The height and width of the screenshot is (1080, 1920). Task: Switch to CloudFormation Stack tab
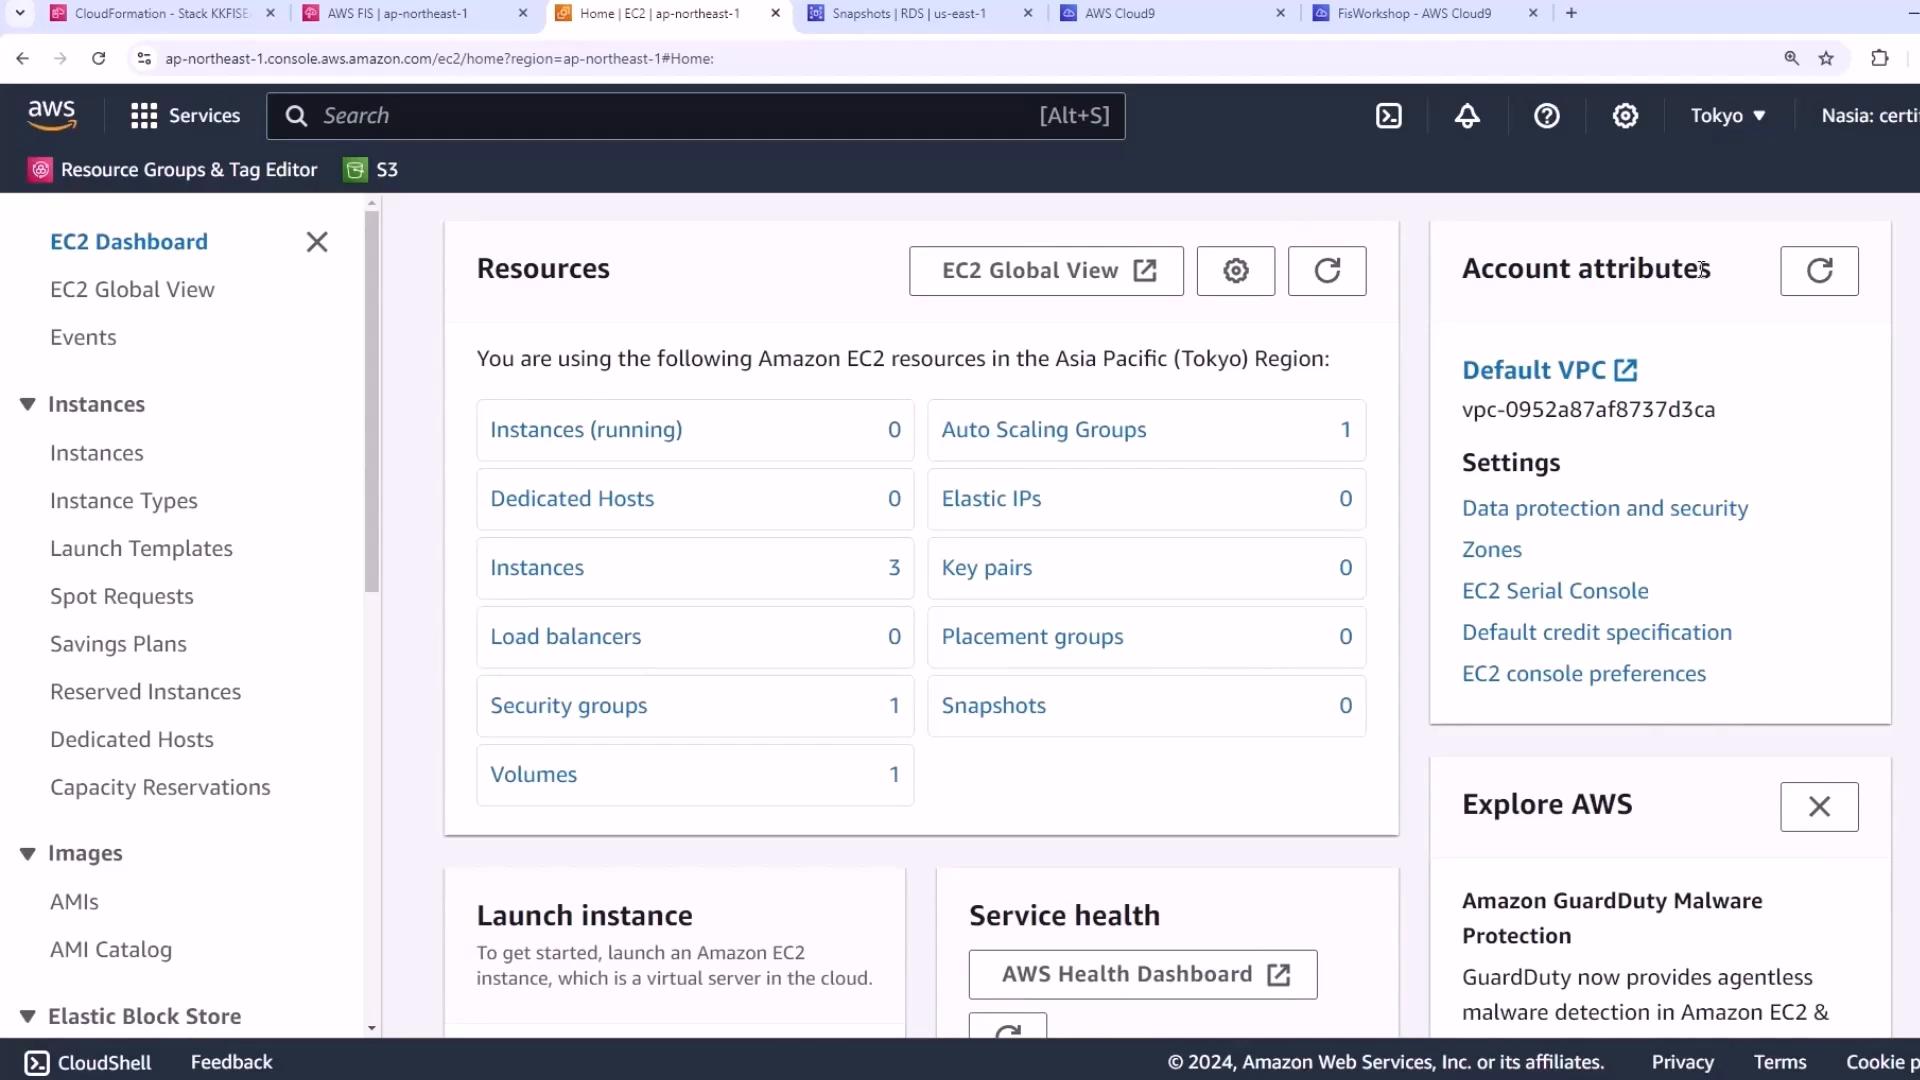coord(161,13)
